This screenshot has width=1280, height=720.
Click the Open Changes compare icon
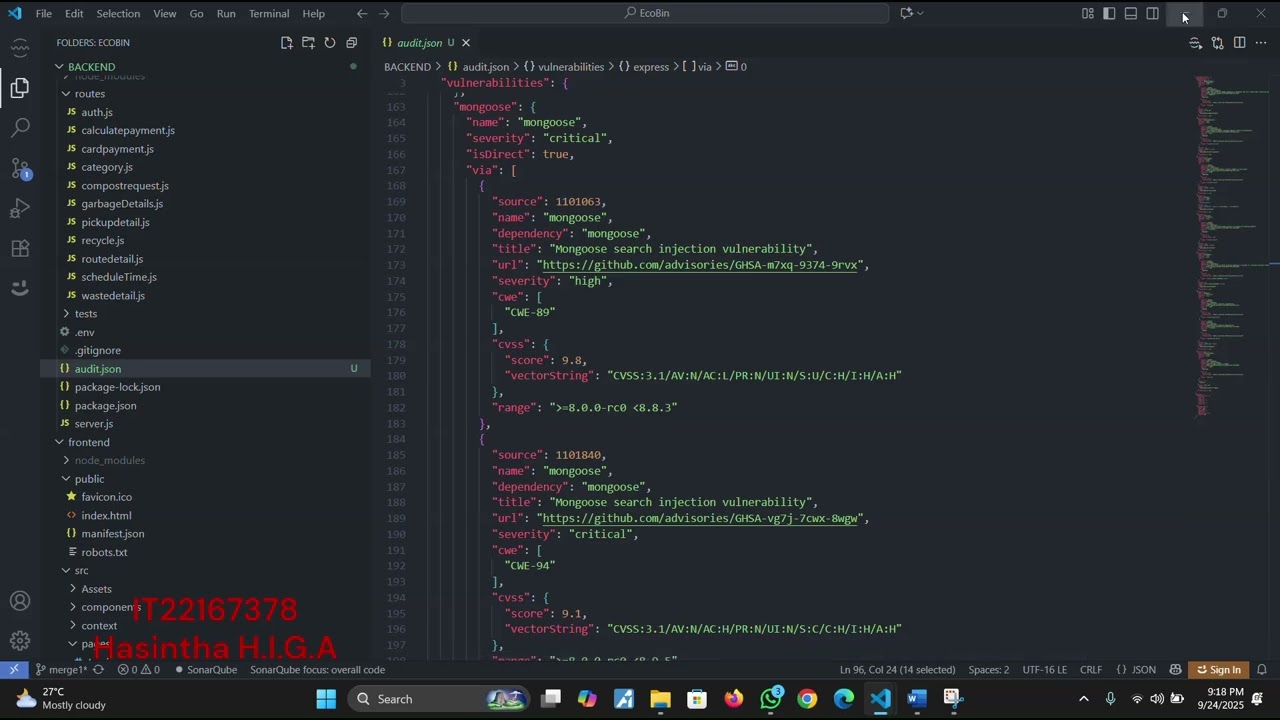point(1217,43)
